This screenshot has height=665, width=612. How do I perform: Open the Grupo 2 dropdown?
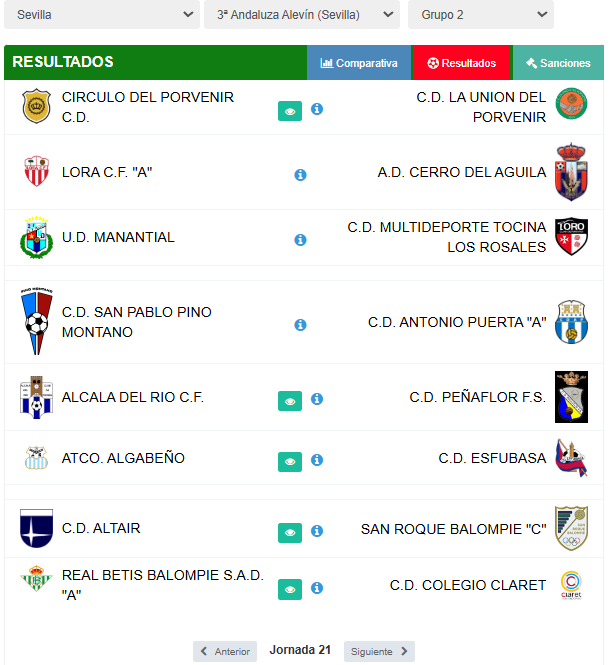pos(481,14)
